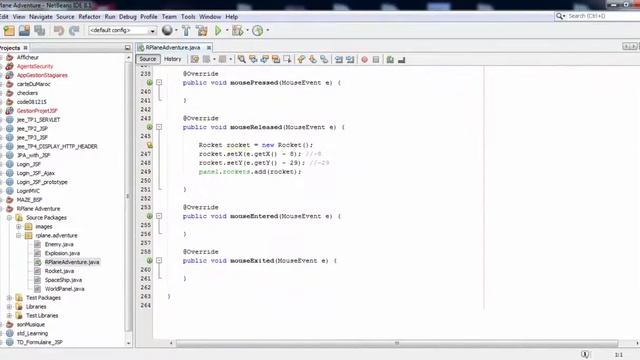Stop macro recording with square icon
Viewport: 640px width, 360px height.
click(x=376, y=60)
